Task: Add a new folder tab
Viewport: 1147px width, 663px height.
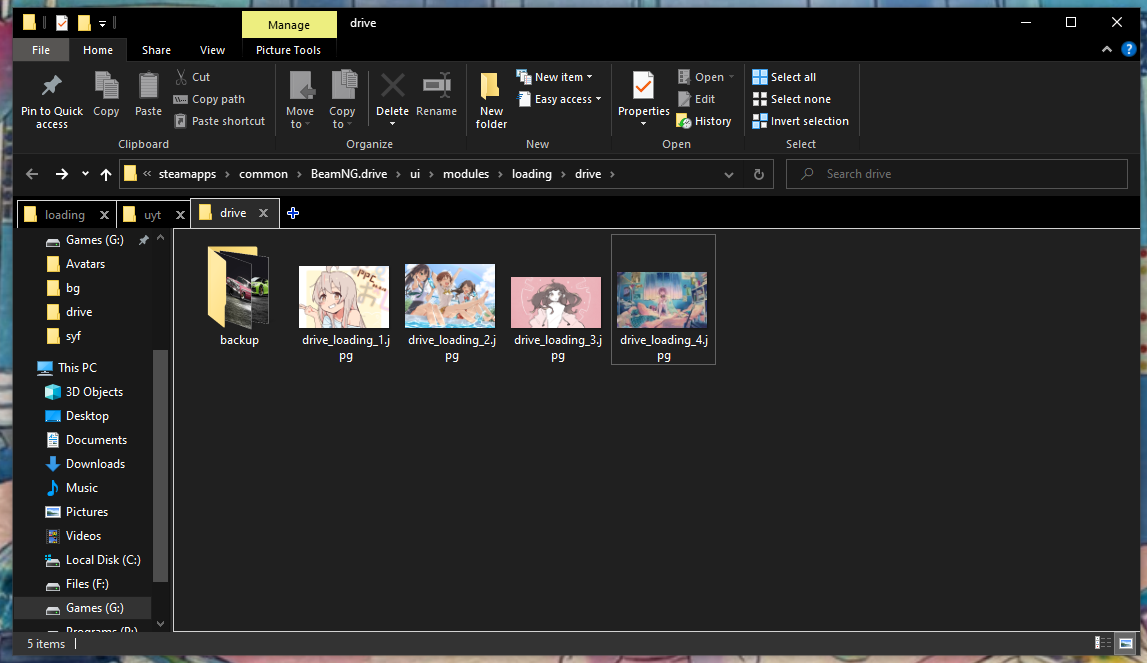Action: [x=293, y=213]
